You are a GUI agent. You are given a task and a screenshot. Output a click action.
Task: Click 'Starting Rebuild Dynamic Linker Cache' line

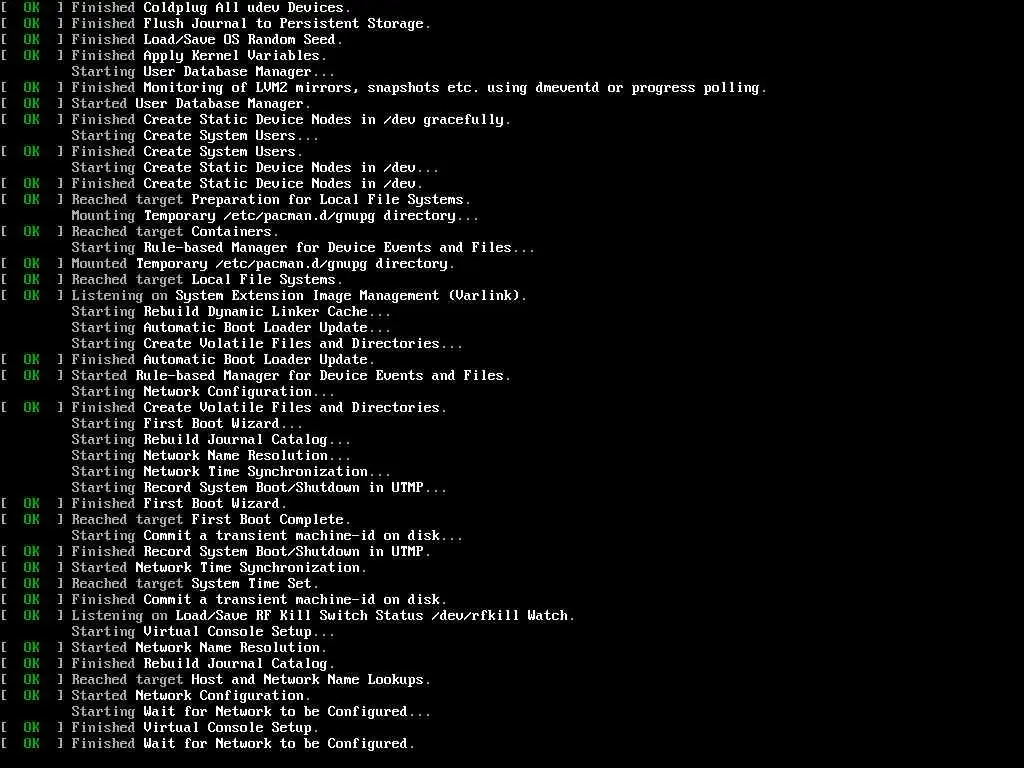(x=231, y=312)
